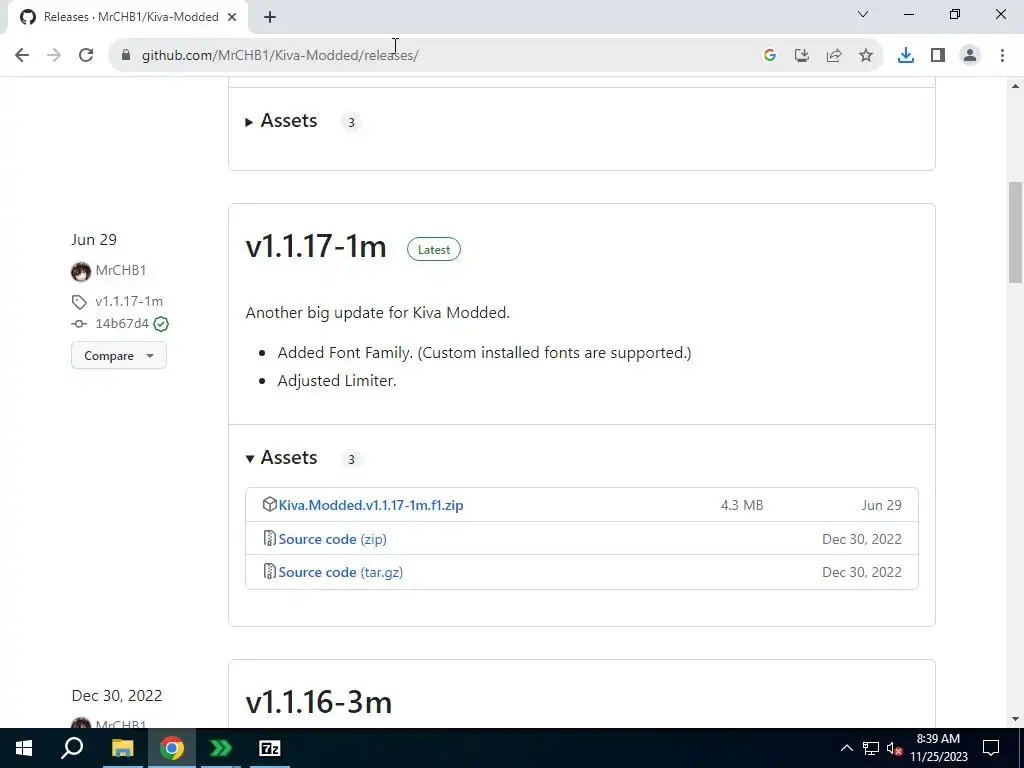Open the v1.1.17-1m release title
The height and width of the screenshot is (768, 1024).
click(316, 247)
